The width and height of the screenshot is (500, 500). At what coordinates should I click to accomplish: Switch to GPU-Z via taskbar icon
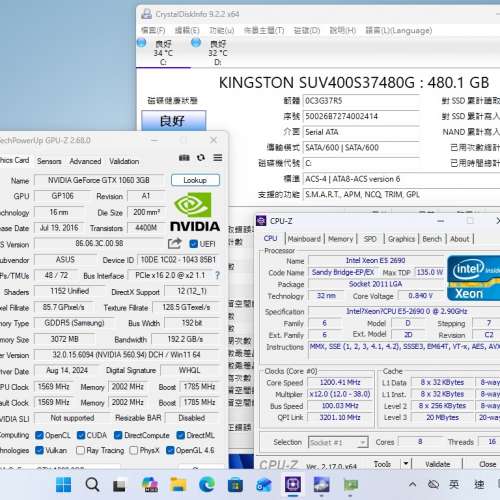tap(350, 485)
